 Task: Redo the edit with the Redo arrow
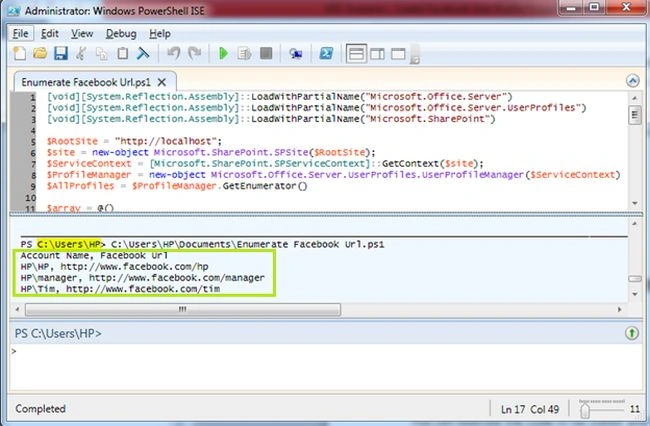click(194, 53)
